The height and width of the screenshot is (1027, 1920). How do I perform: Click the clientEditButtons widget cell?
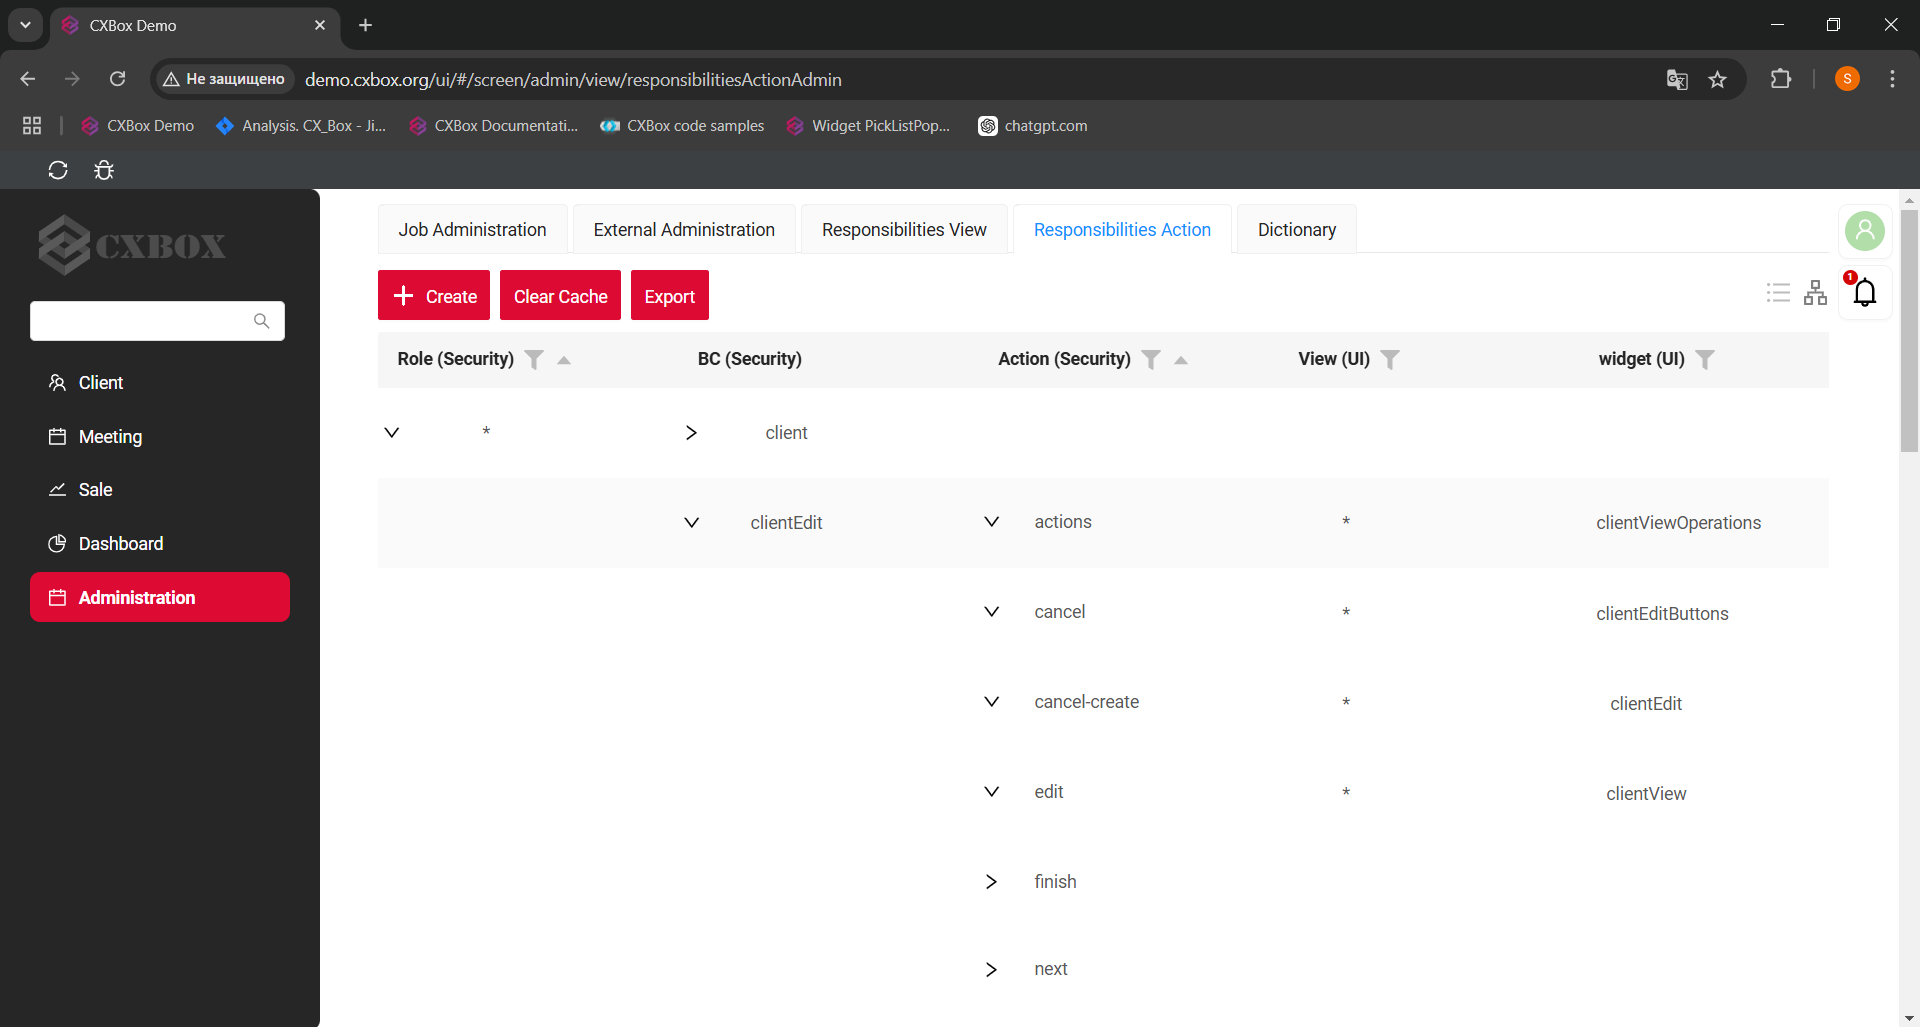pyautogui.click(x=1662, y=614)
